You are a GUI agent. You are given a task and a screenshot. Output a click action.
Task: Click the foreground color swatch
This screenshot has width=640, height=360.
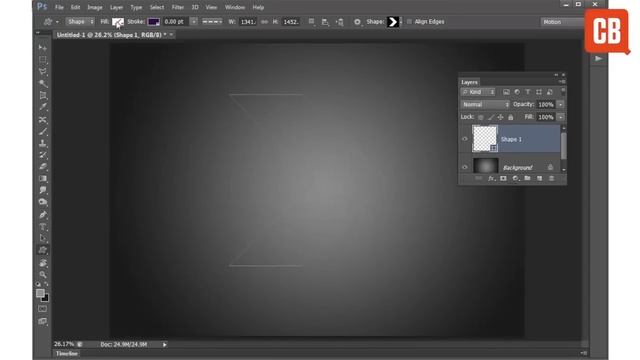point(40,293)
